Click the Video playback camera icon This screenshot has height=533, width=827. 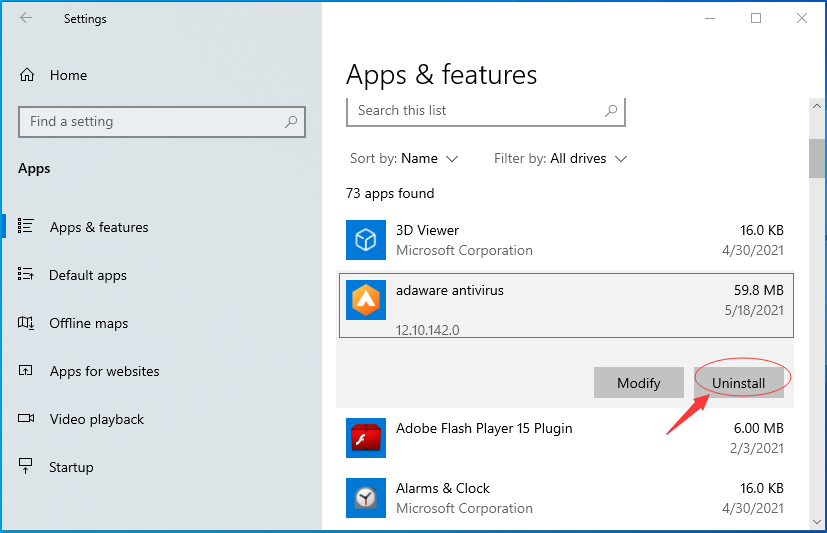[x=26, y=418]
